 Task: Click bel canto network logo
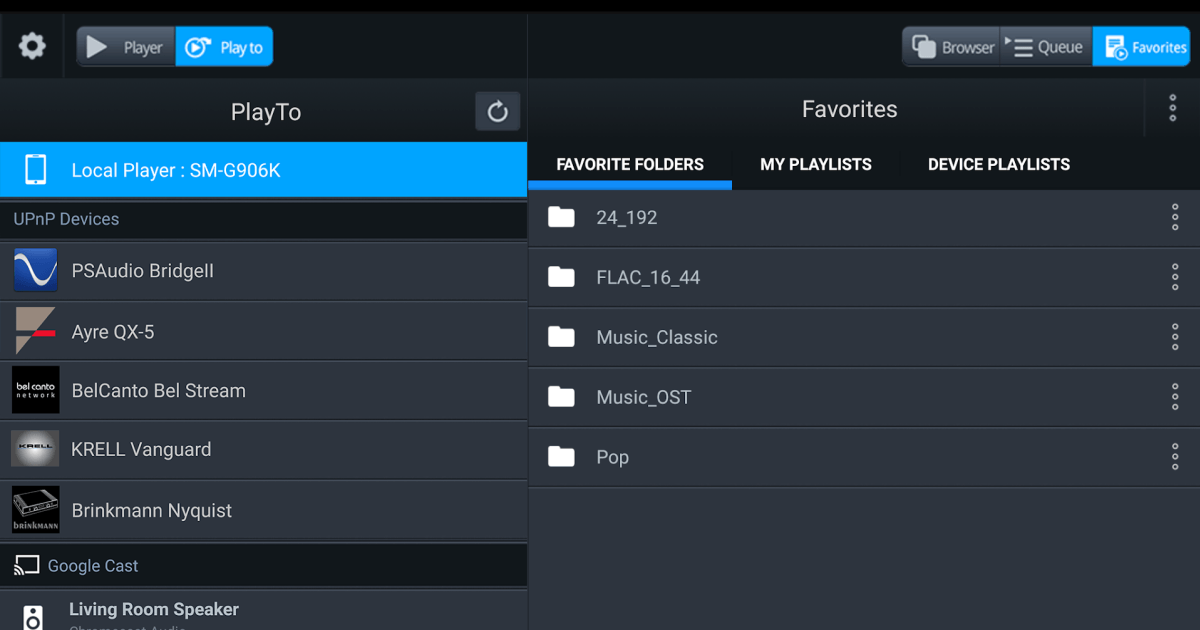[x=36, y=390]
